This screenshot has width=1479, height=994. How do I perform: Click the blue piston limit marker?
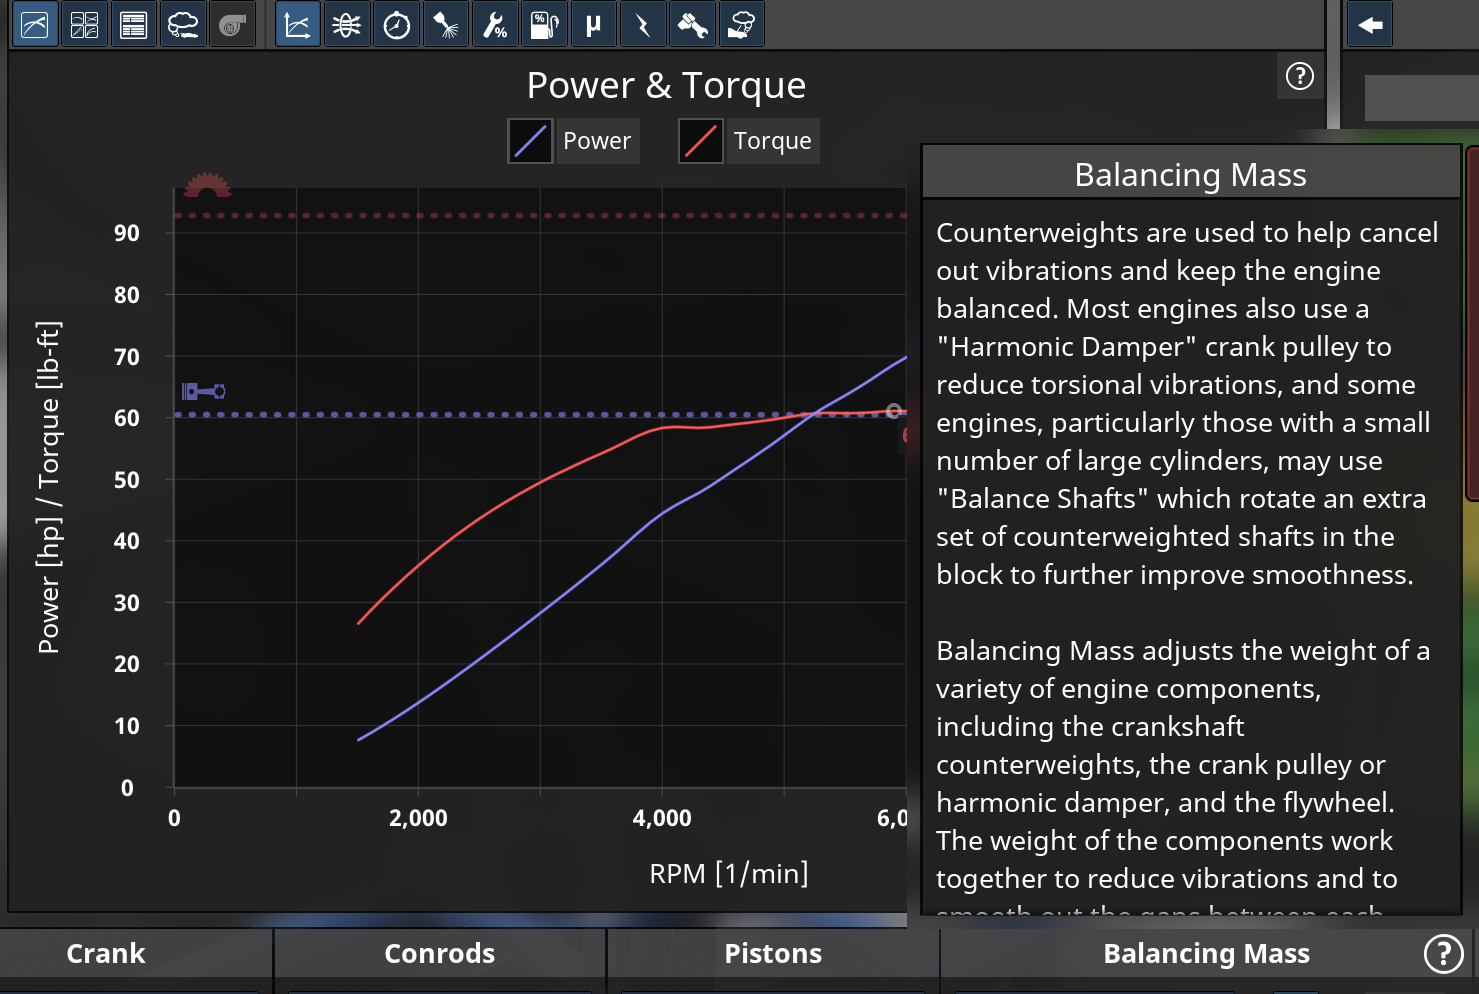point(203,391)
